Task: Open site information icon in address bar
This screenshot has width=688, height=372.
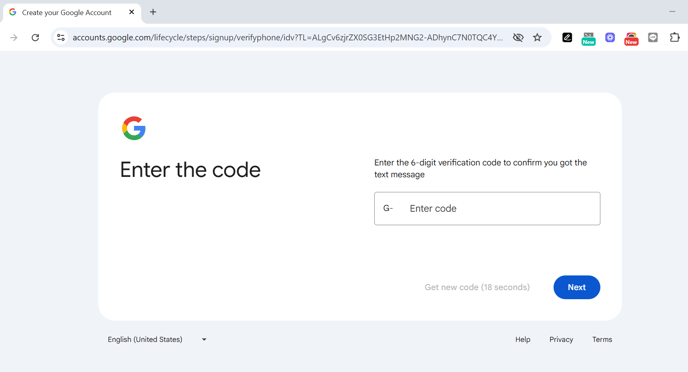Action: (x=61, y=38)
